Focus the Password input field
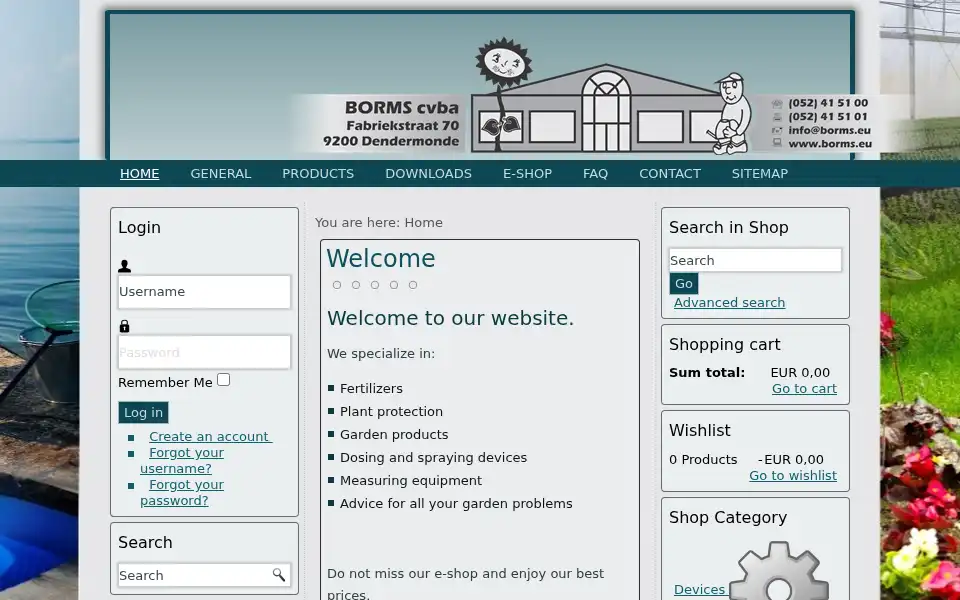The width and height of the screenshot is (960, 600). click(204, 352)
